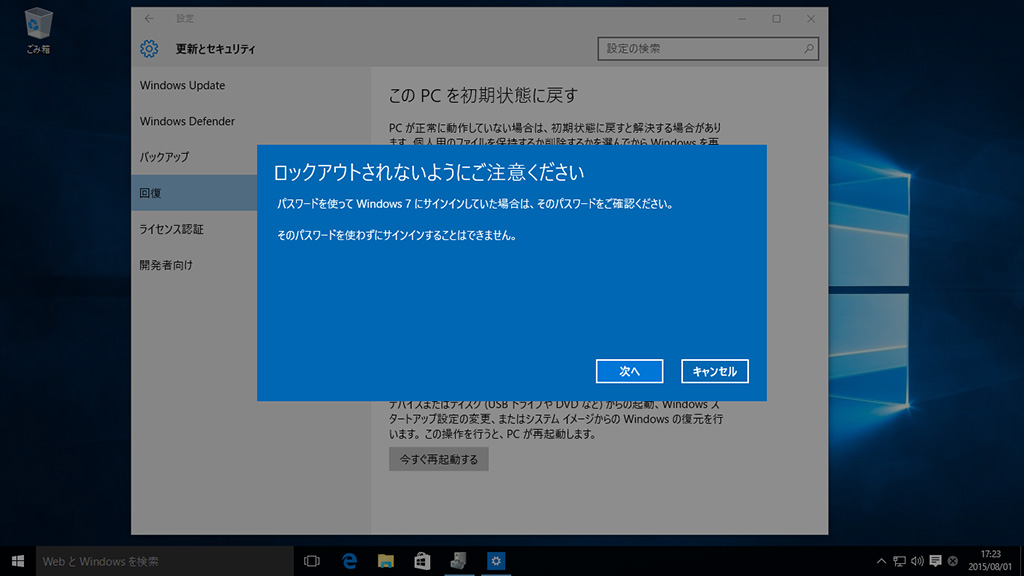Launch Microsoft Edge from the taskbar

click(350, 561)
